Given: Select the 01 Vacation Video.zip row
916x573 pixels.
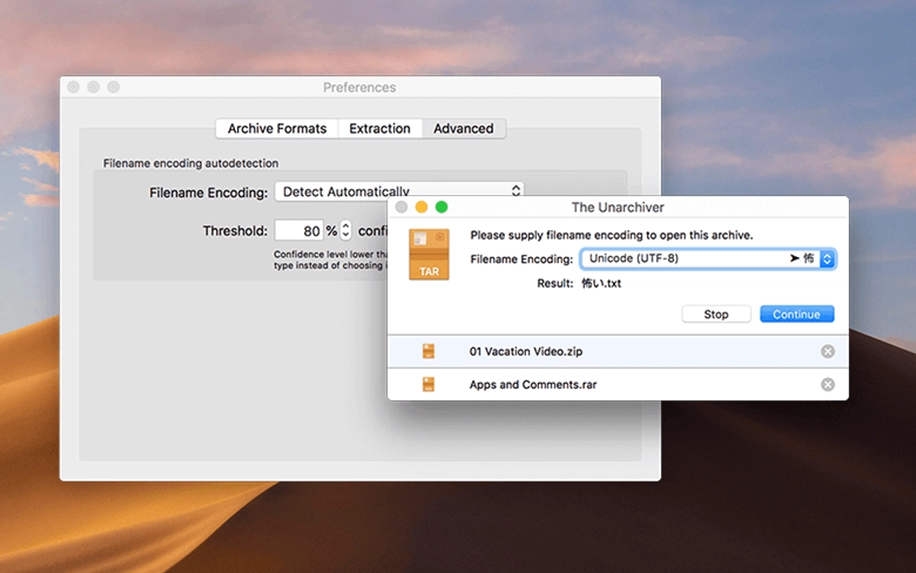Looking at the screenshot, I should 618,351.
